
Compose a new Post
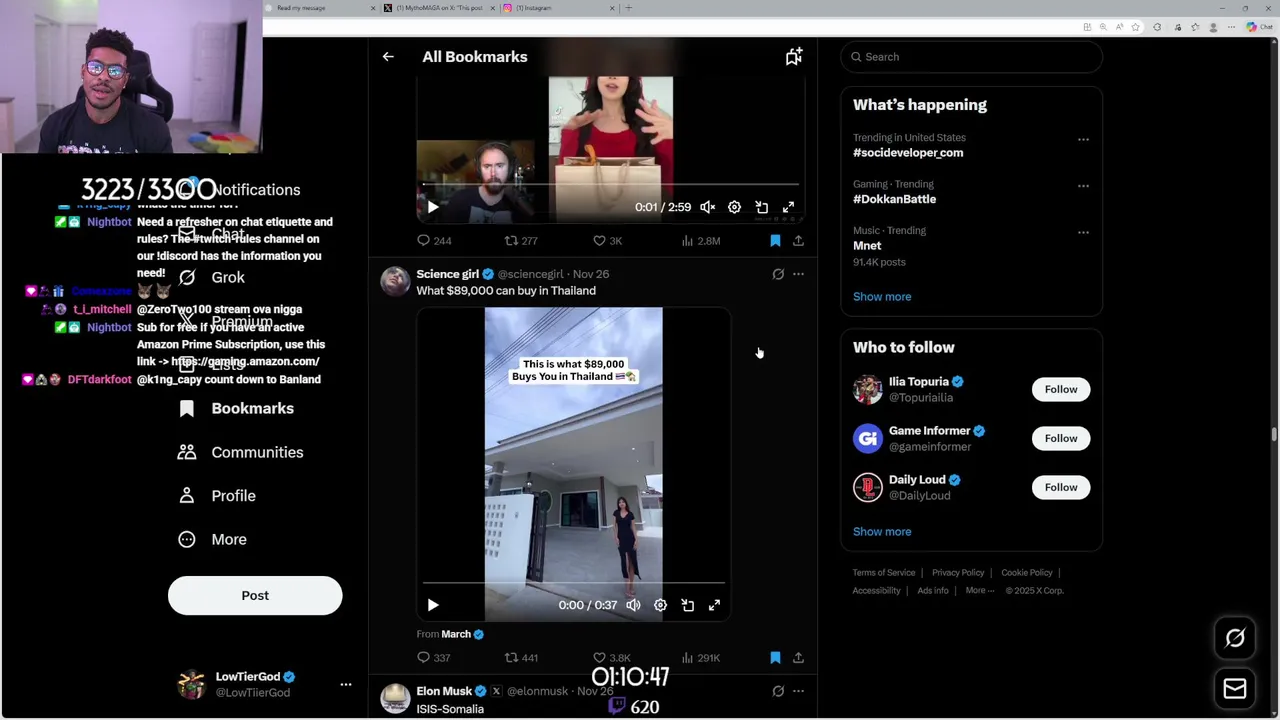(x=255, y=596)
